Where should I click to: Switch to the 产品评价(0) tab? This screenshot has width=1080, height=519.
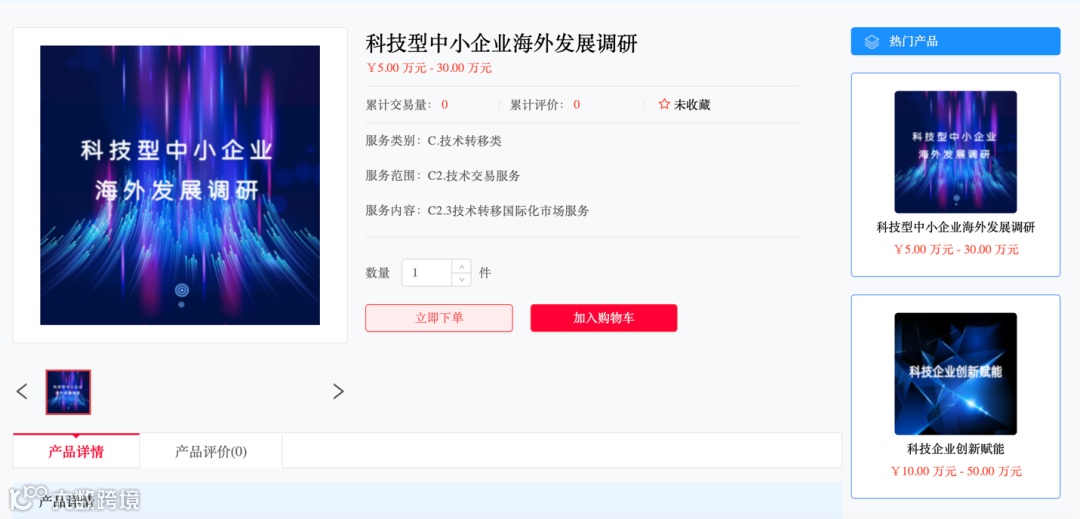tap(211, 452)
